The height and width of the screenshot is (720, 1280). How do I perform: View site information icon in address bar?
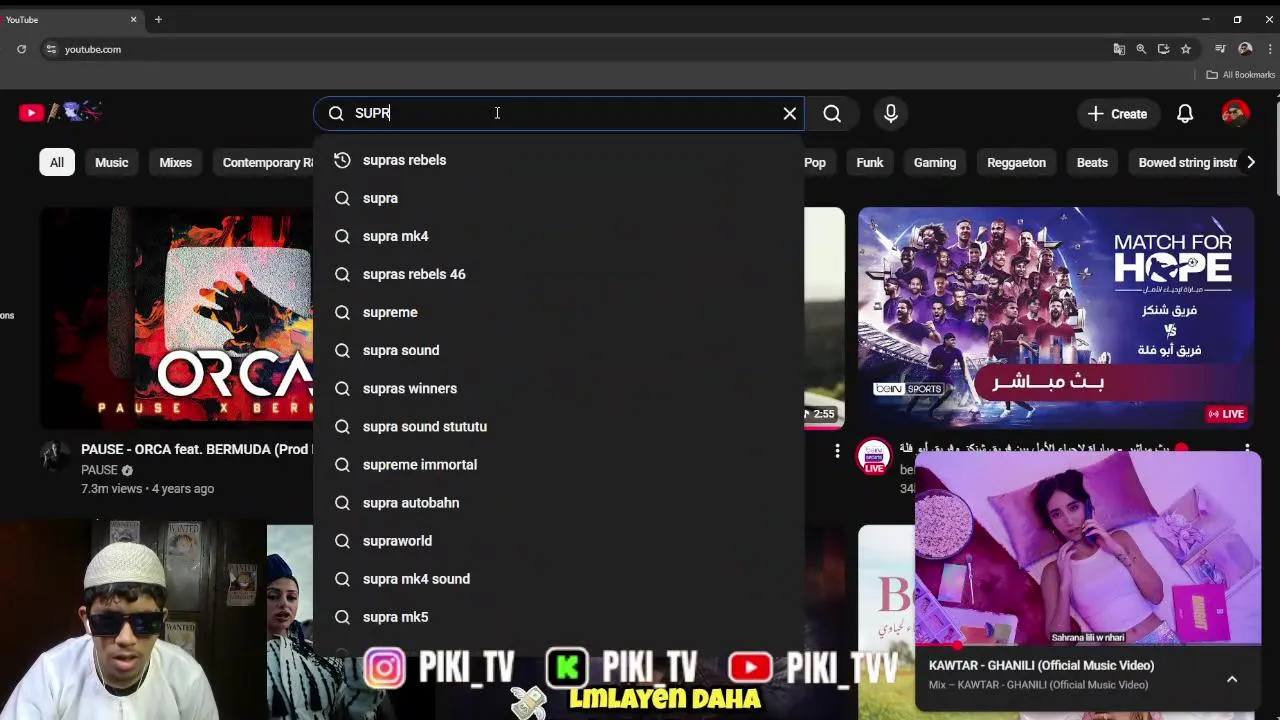point(51,49)
